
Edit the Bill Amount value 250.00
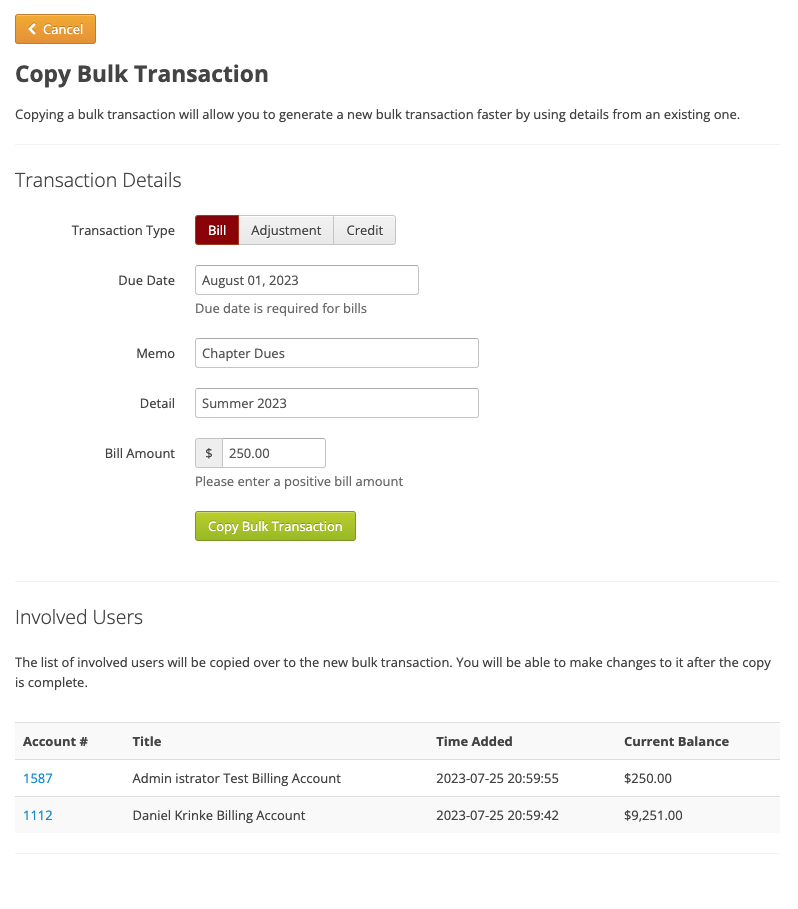coord(273,453)
